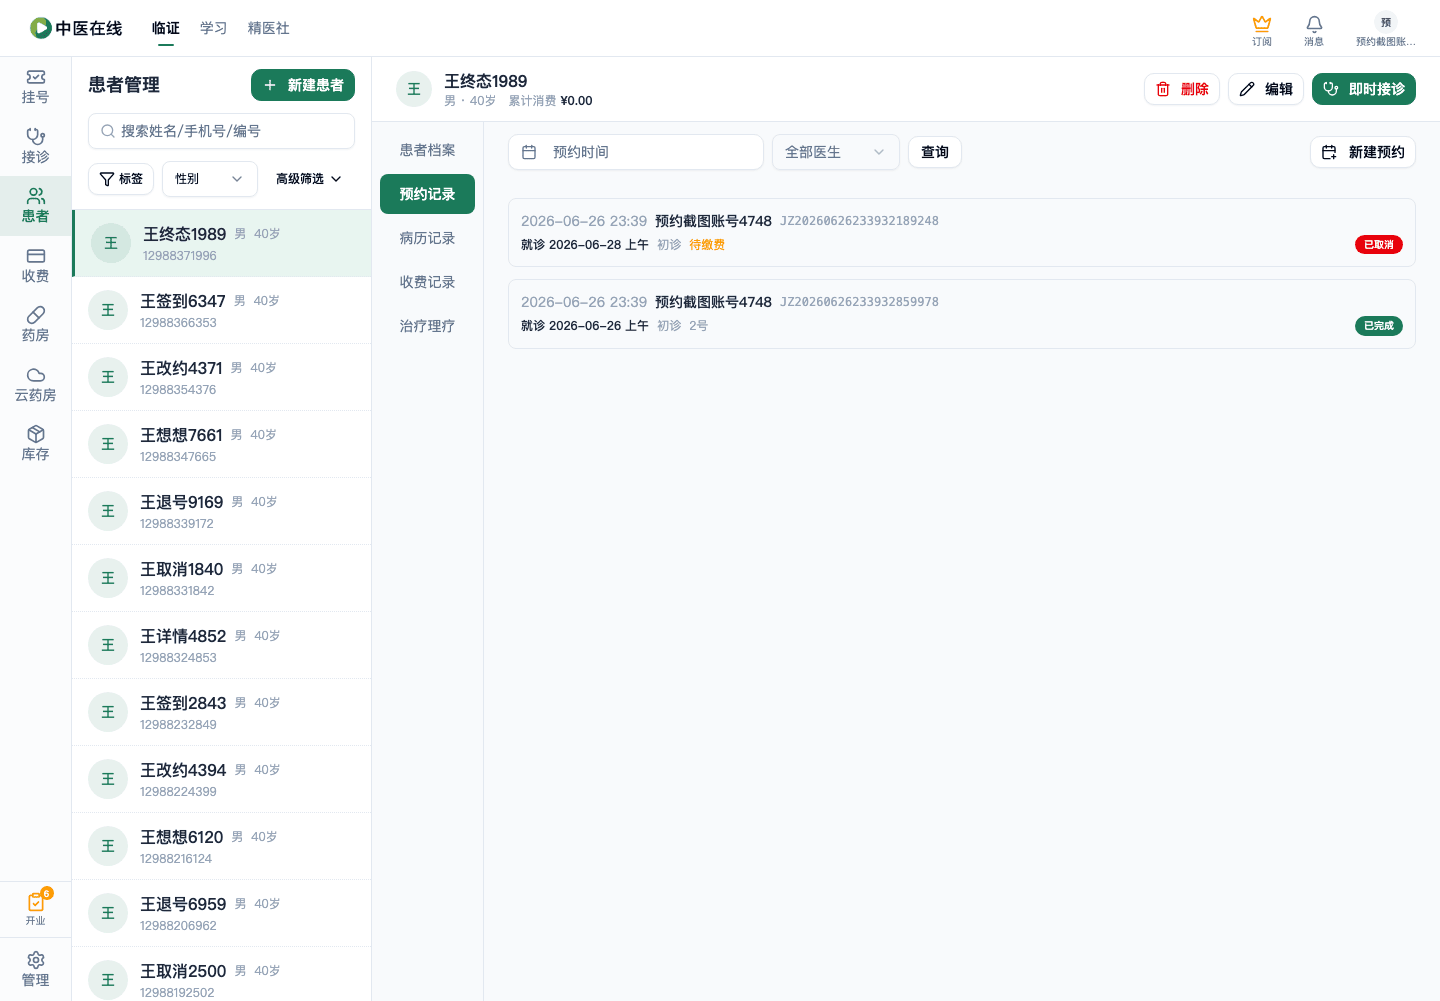Open the 病历记录 tab
The image size is (1440, 1001).
[427, 238]
